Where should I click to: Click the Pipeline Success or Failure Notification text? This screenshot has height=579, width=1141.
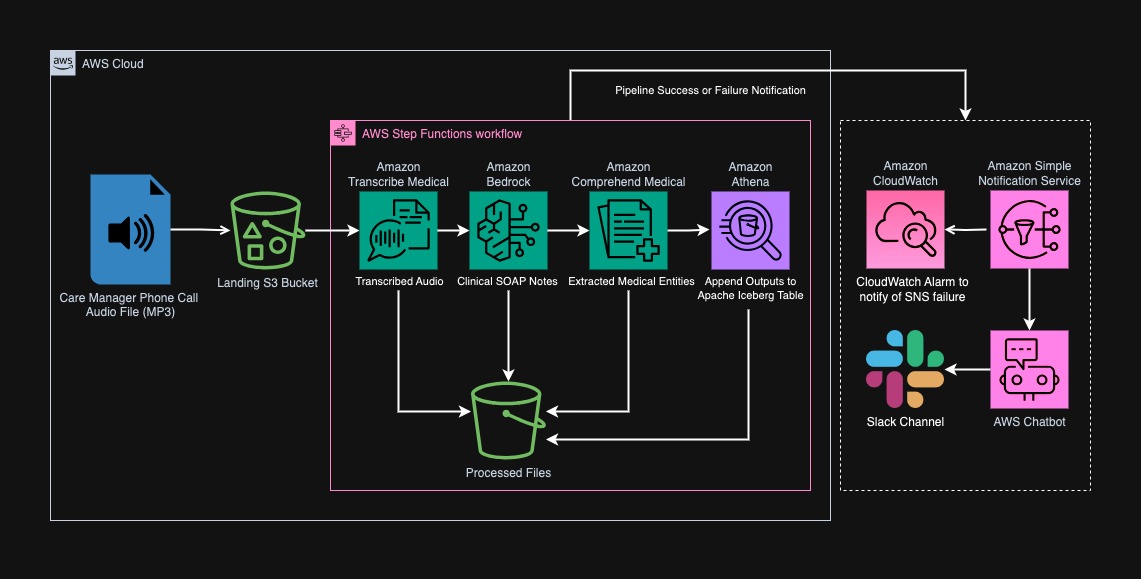711,90
